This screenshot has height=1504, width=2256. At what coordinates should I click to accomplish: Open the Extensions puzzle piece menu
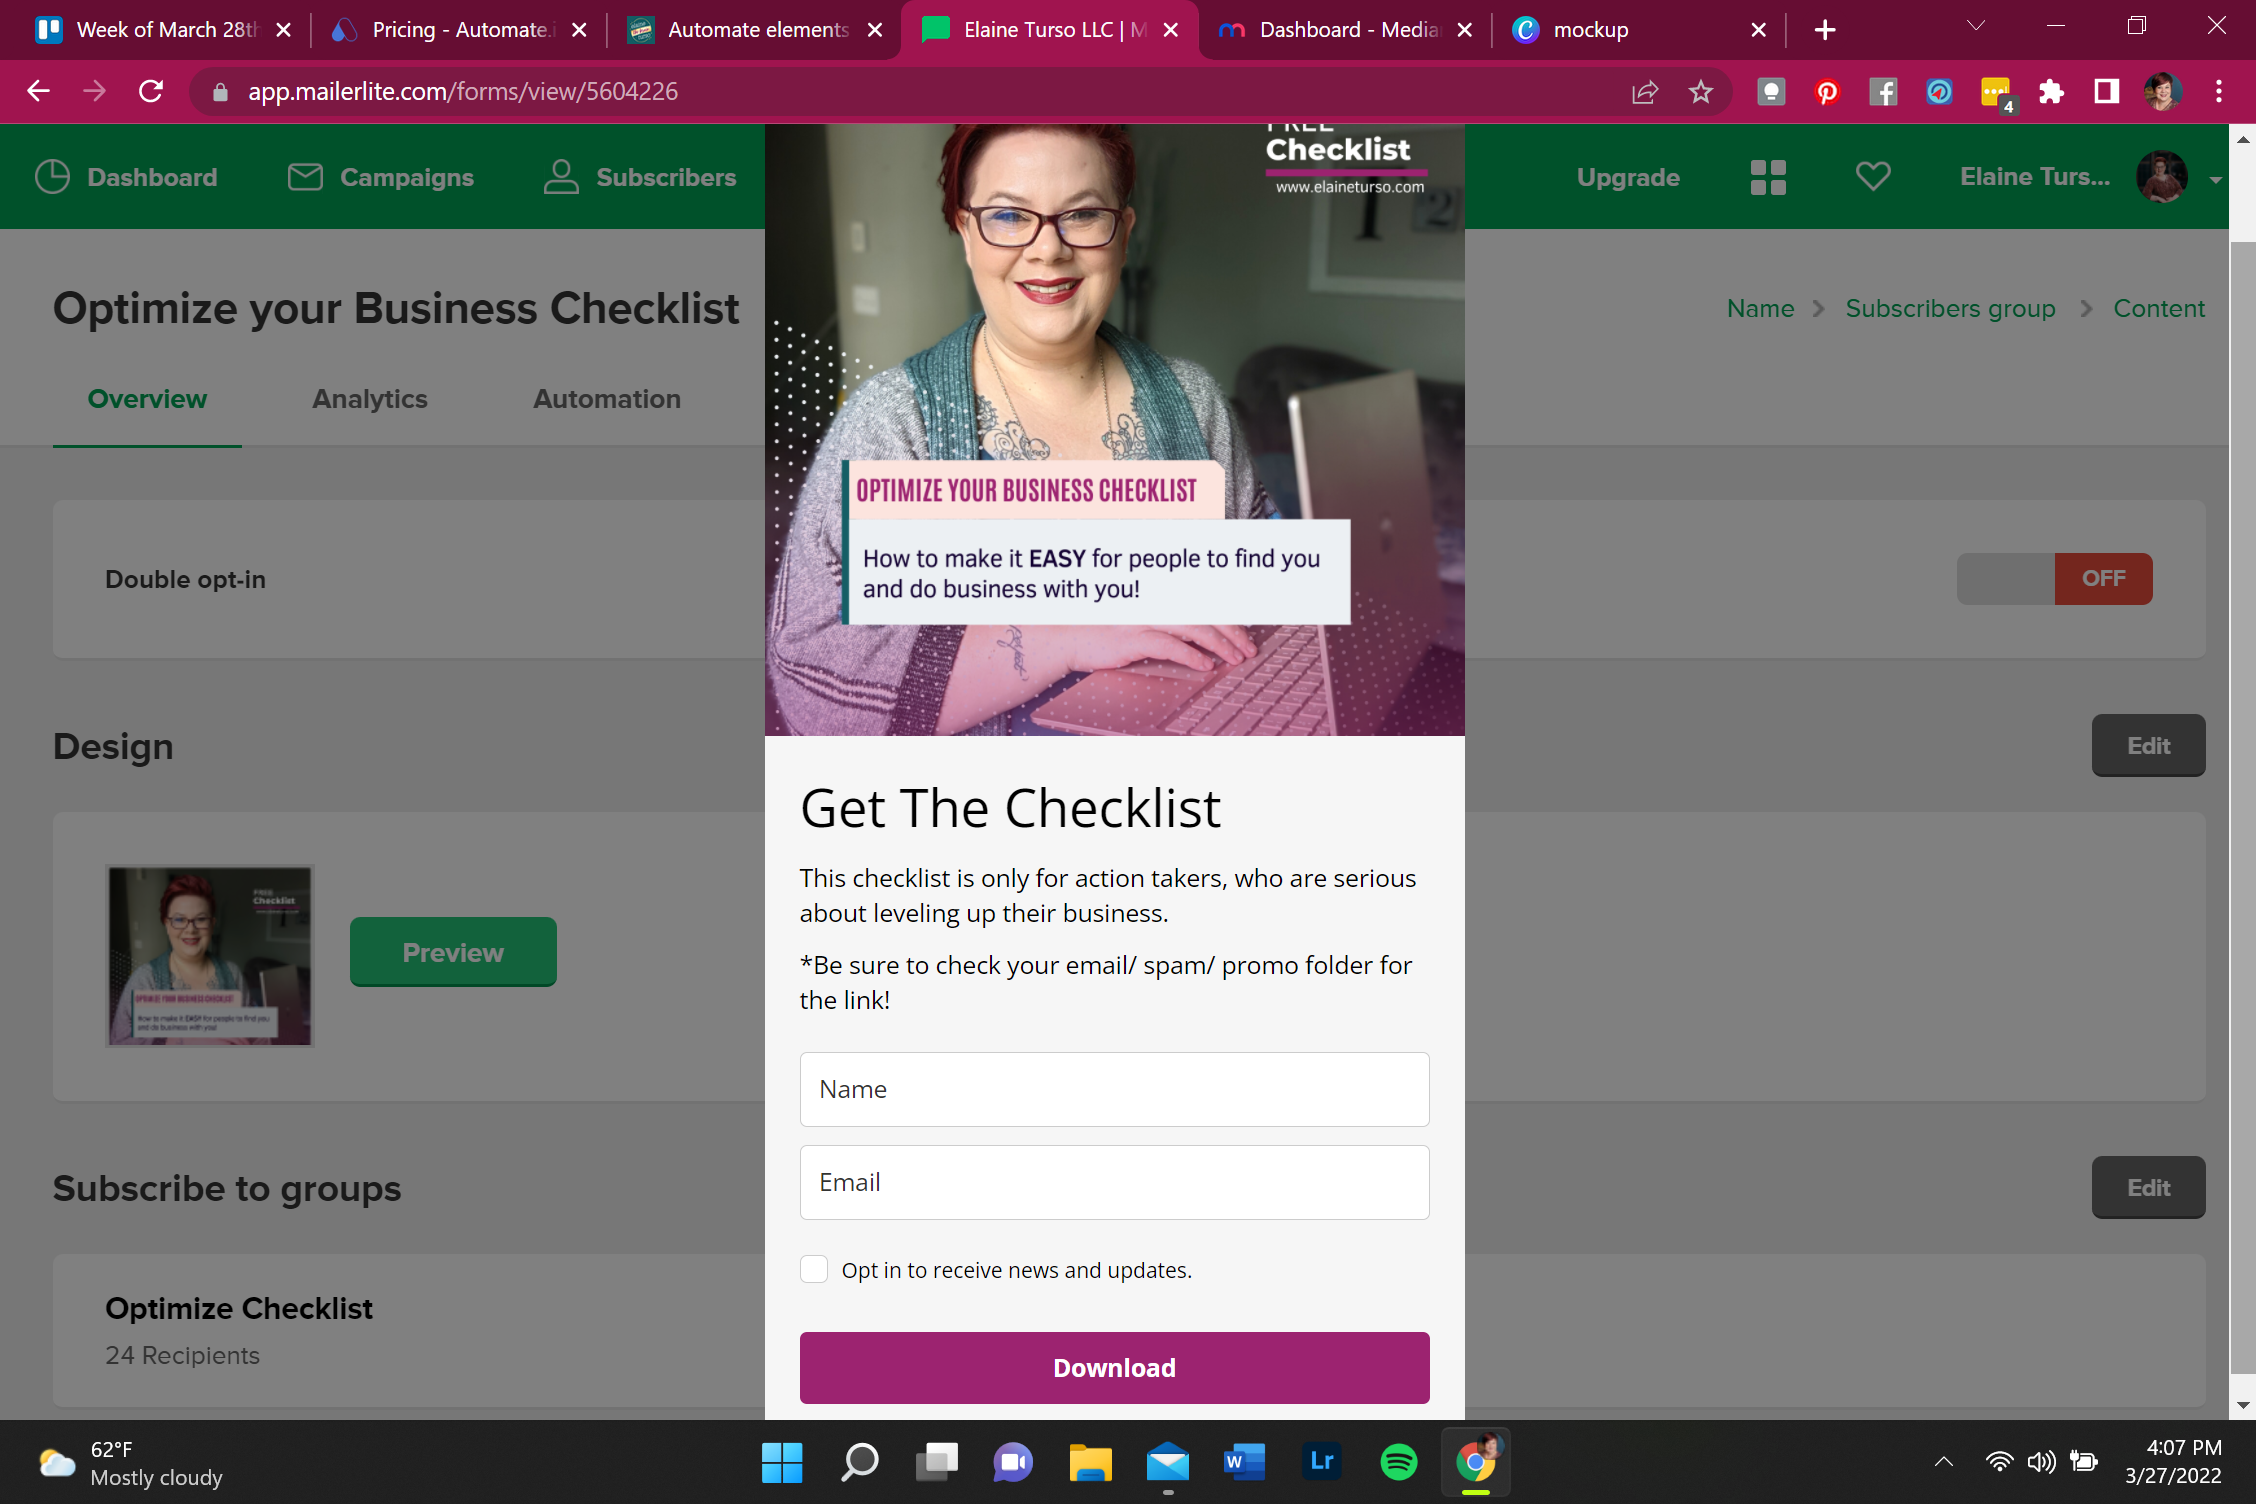2051,92
